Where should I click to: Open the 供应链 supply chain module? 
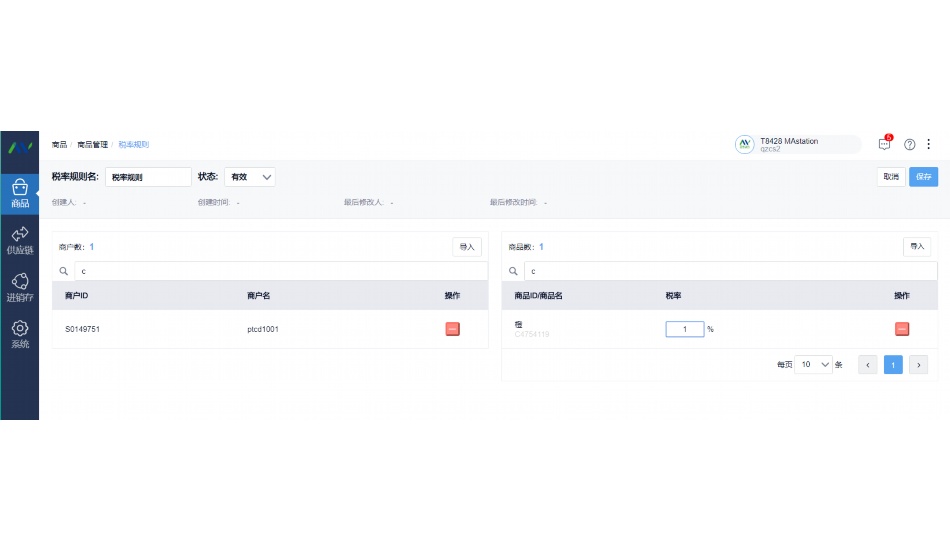[19, 240]
